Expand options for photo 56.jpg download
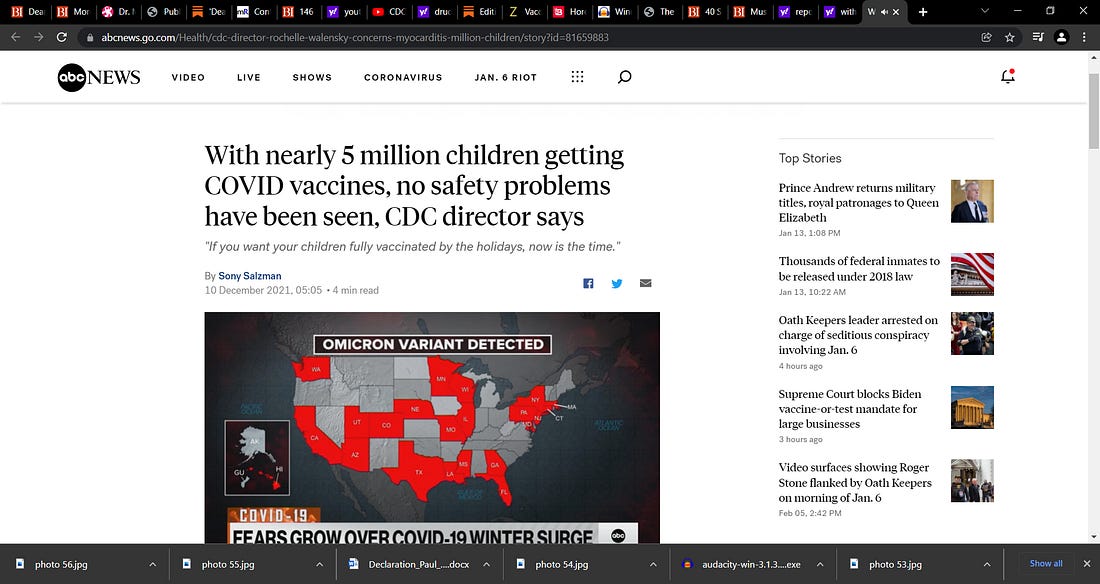1100x584 pixels. click(152, 564)
